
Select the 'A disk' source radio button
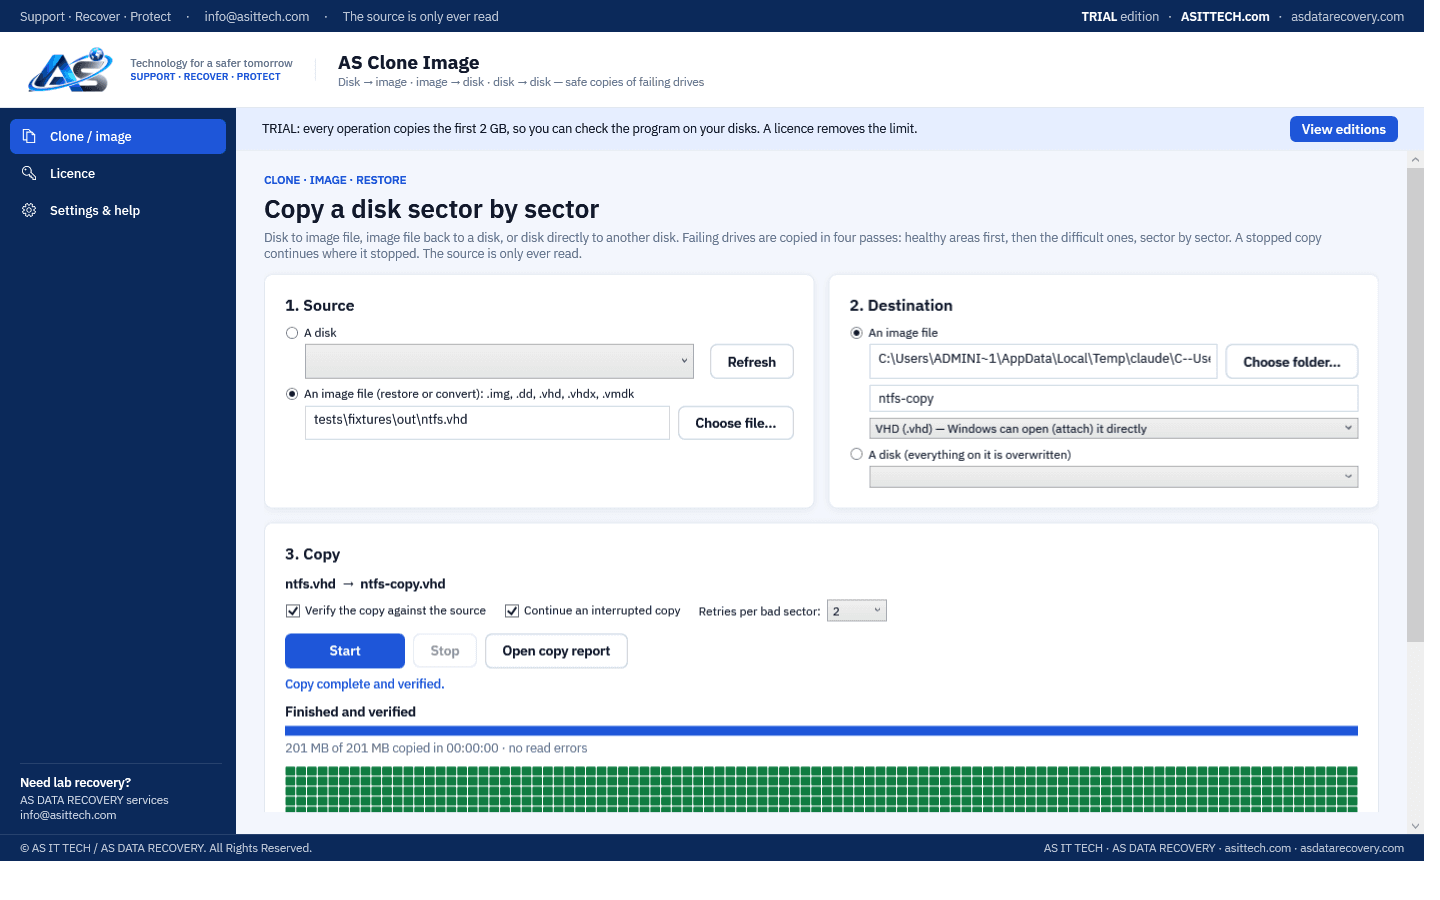tap(292, 333)
